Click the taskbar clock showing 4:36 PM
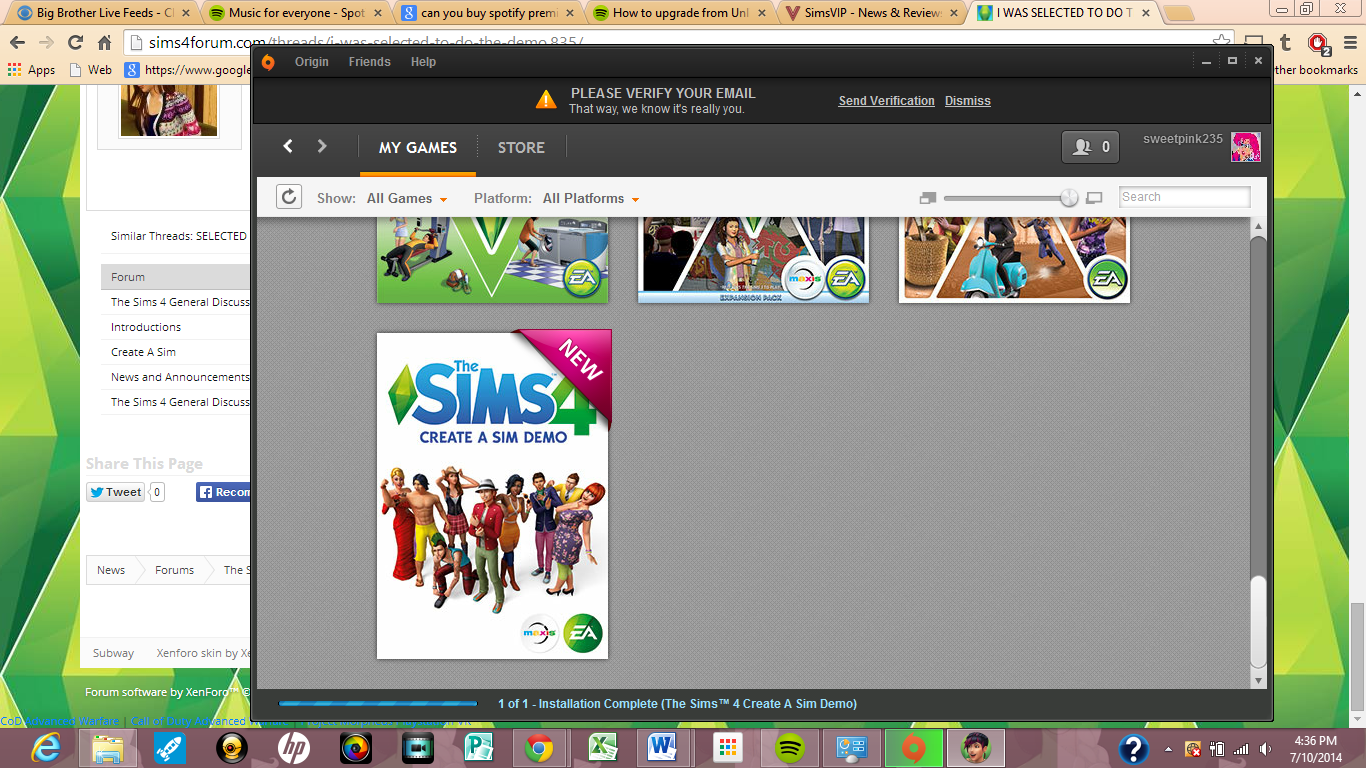 tap(1317, 748)
